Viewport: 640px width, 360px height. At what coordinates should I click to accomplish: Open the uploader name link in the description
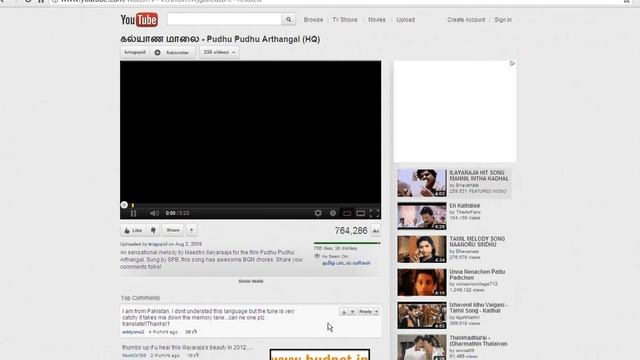[x=158, y=244]
